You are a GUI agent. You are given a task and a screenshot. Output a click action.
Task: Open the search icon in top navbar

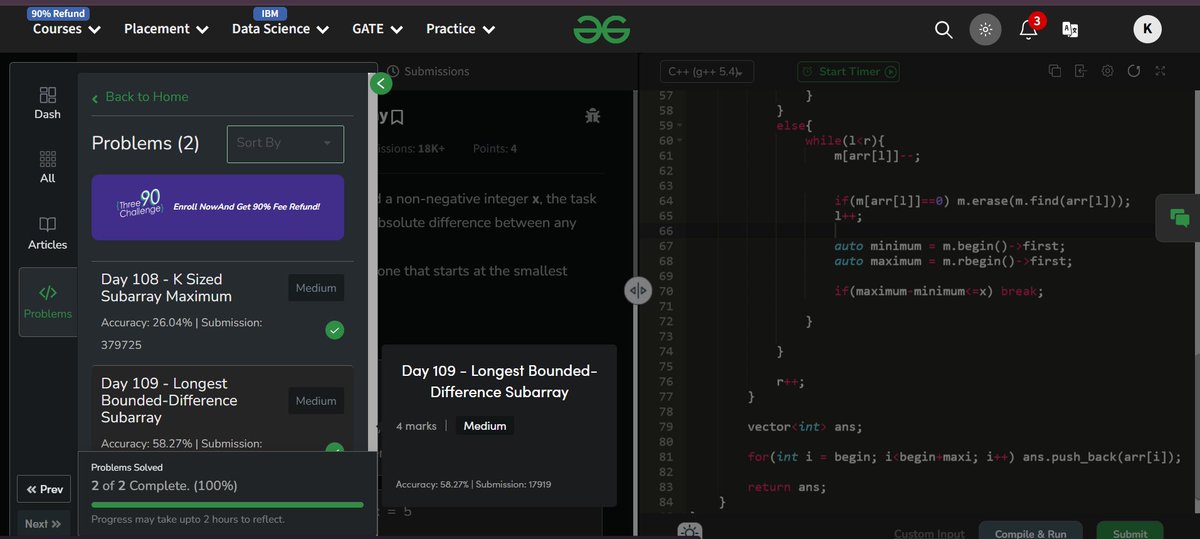click(x=943, y=29)
